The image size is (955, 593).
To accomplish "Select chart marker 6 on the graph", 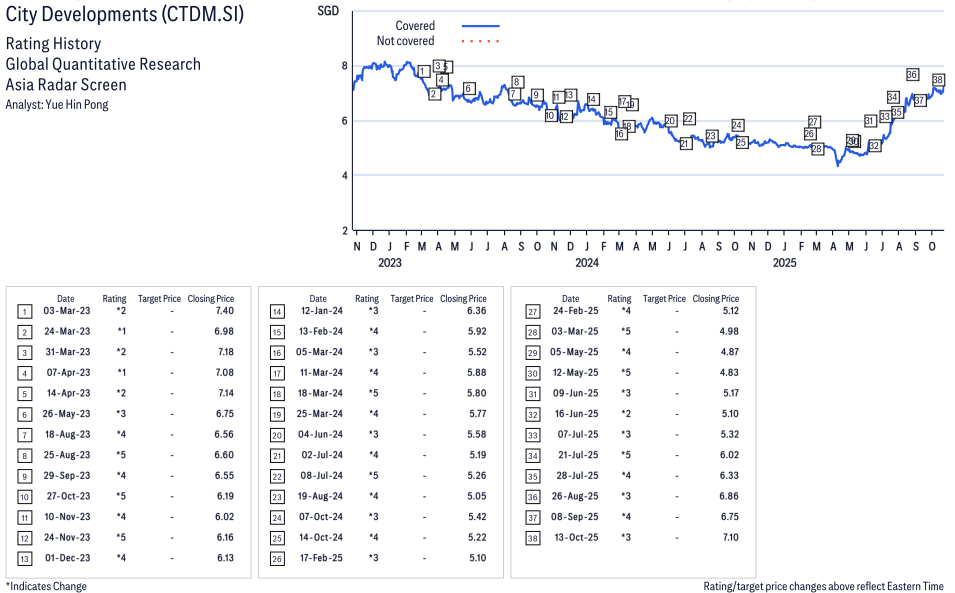I will coord(469,89).
